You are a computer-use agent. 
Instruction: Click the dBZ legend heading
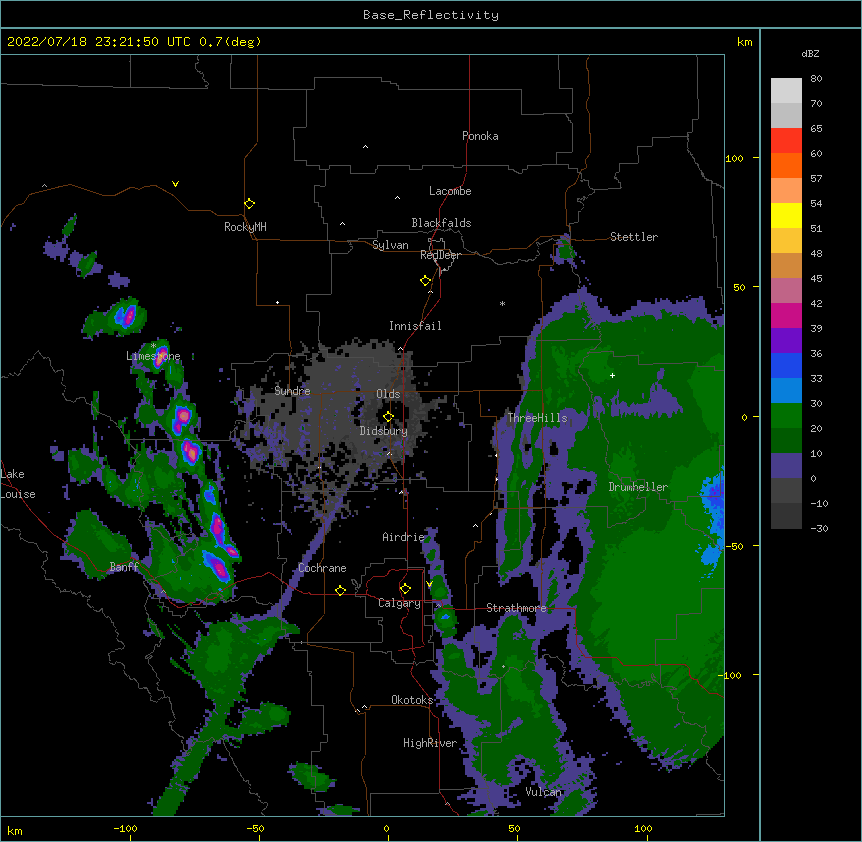(810, 54)
